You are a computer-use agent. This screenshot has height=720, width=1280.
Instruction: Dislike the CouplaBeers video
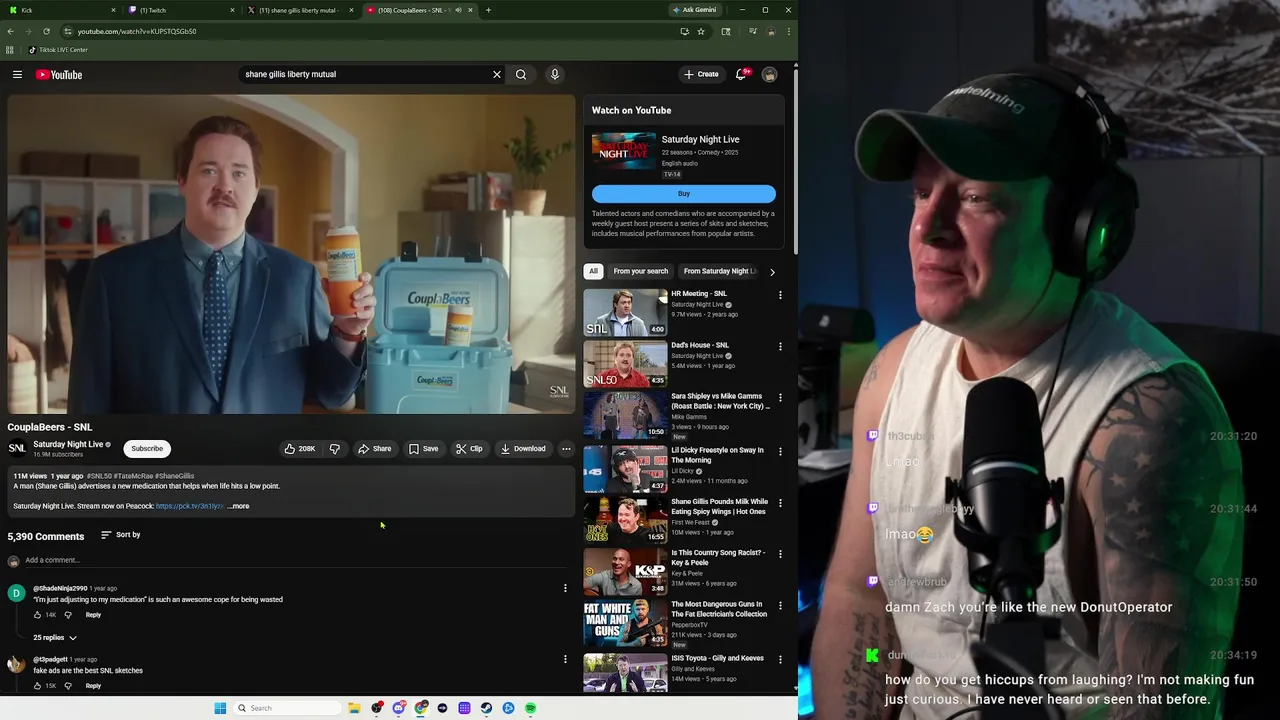click(x=335, y=449)
